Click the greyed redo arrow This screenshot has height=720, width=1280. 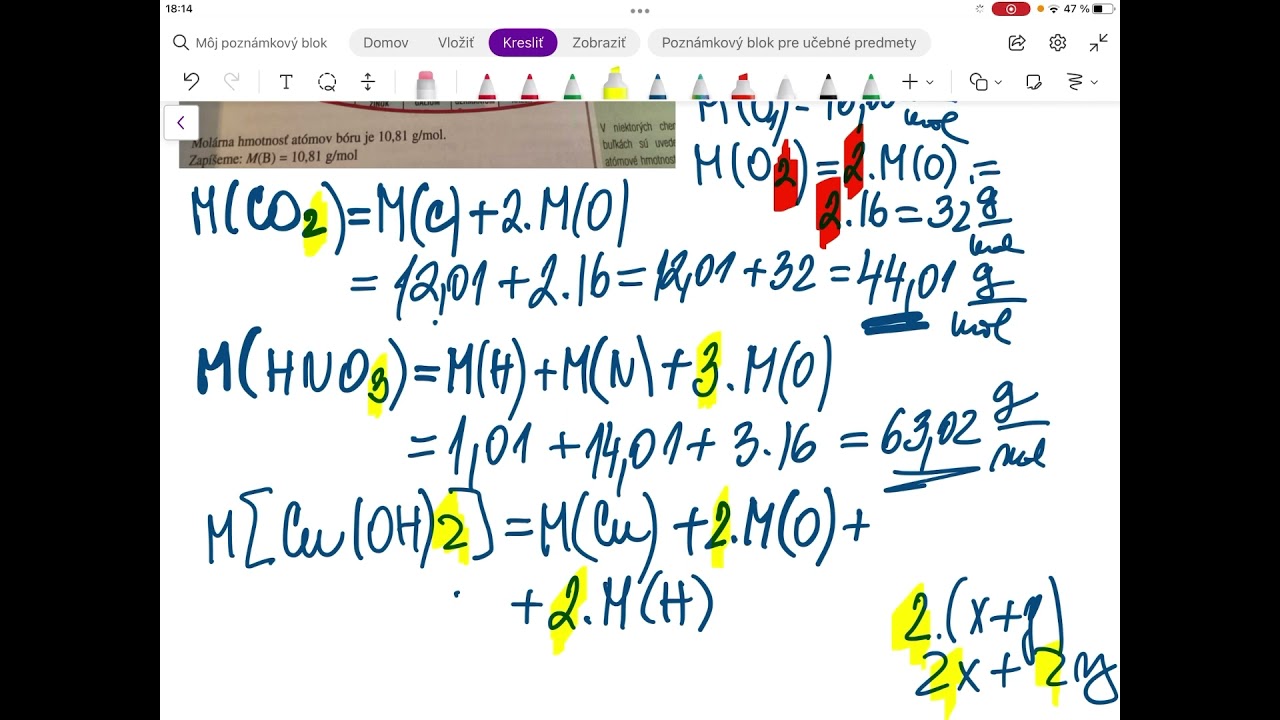click(x=232, y=82)
